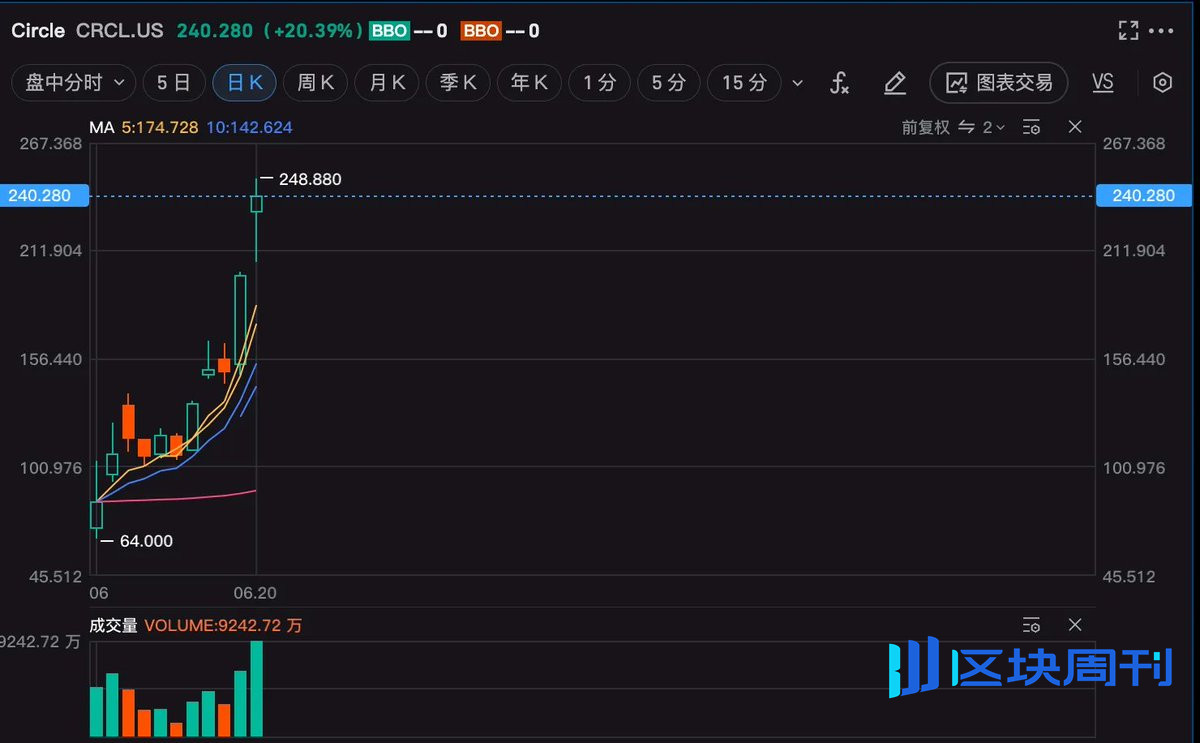
Task: Select the pen drawing tool icon
Action: (x=895, y=83)
